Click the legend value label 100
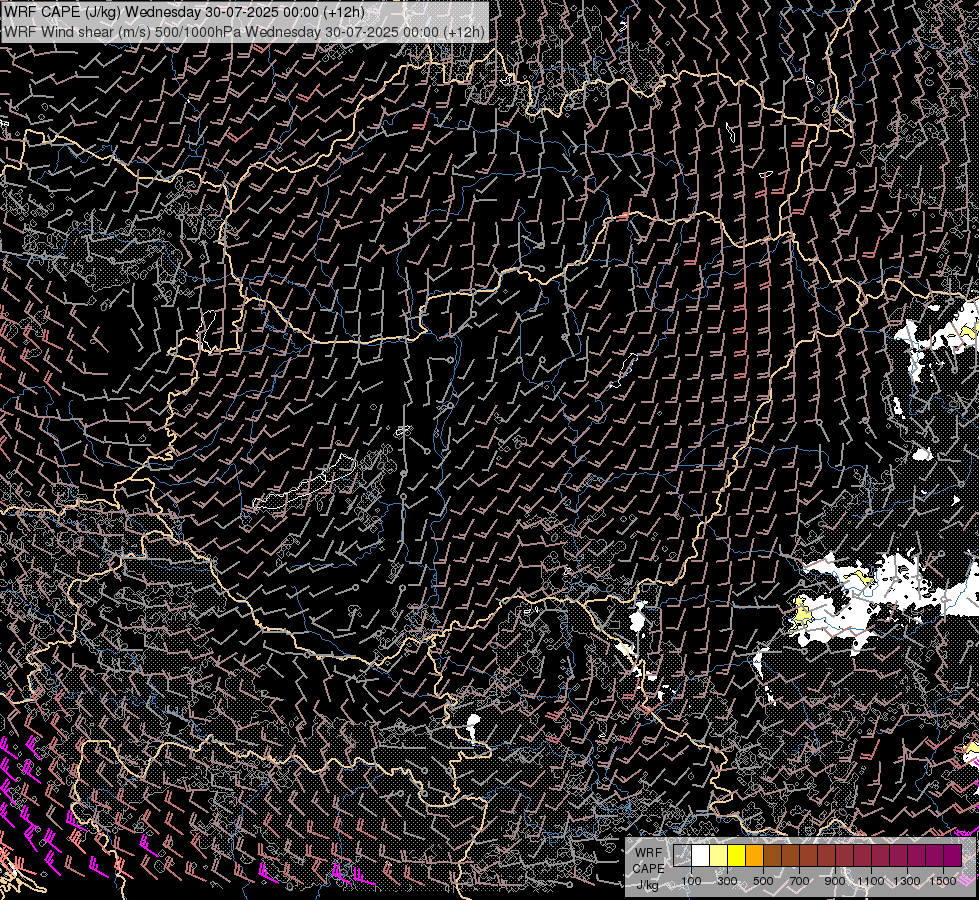Viewport: 979px width, 900px height. click(x=691, y=881)
